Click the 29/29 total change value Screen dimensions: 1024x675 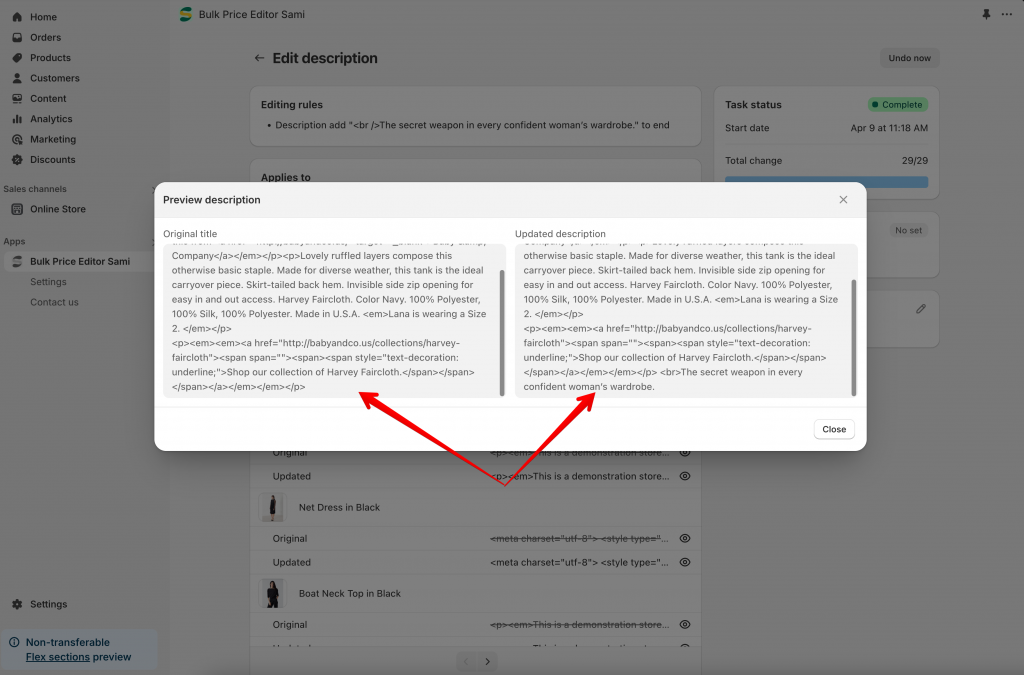[914, 161]
